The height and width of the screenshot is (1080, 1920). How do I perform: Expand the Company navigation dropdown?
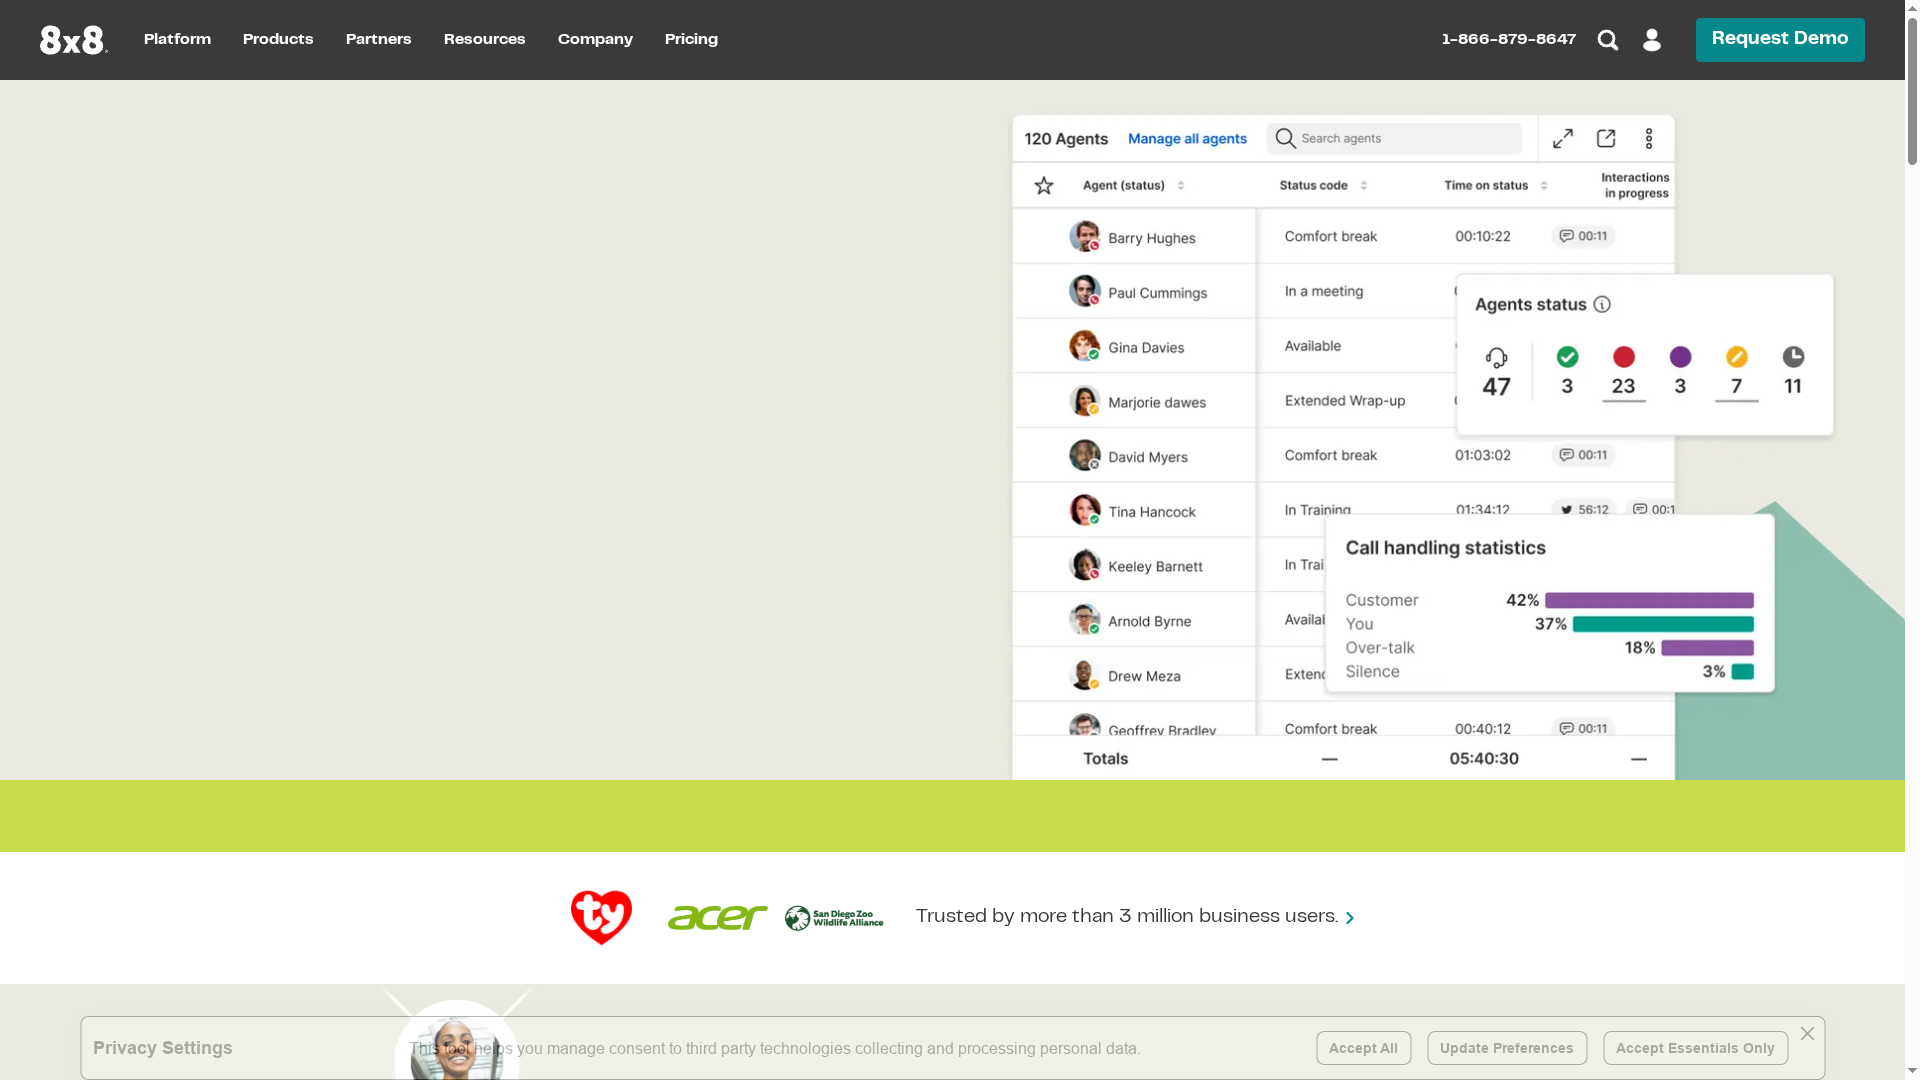[595, 40]
